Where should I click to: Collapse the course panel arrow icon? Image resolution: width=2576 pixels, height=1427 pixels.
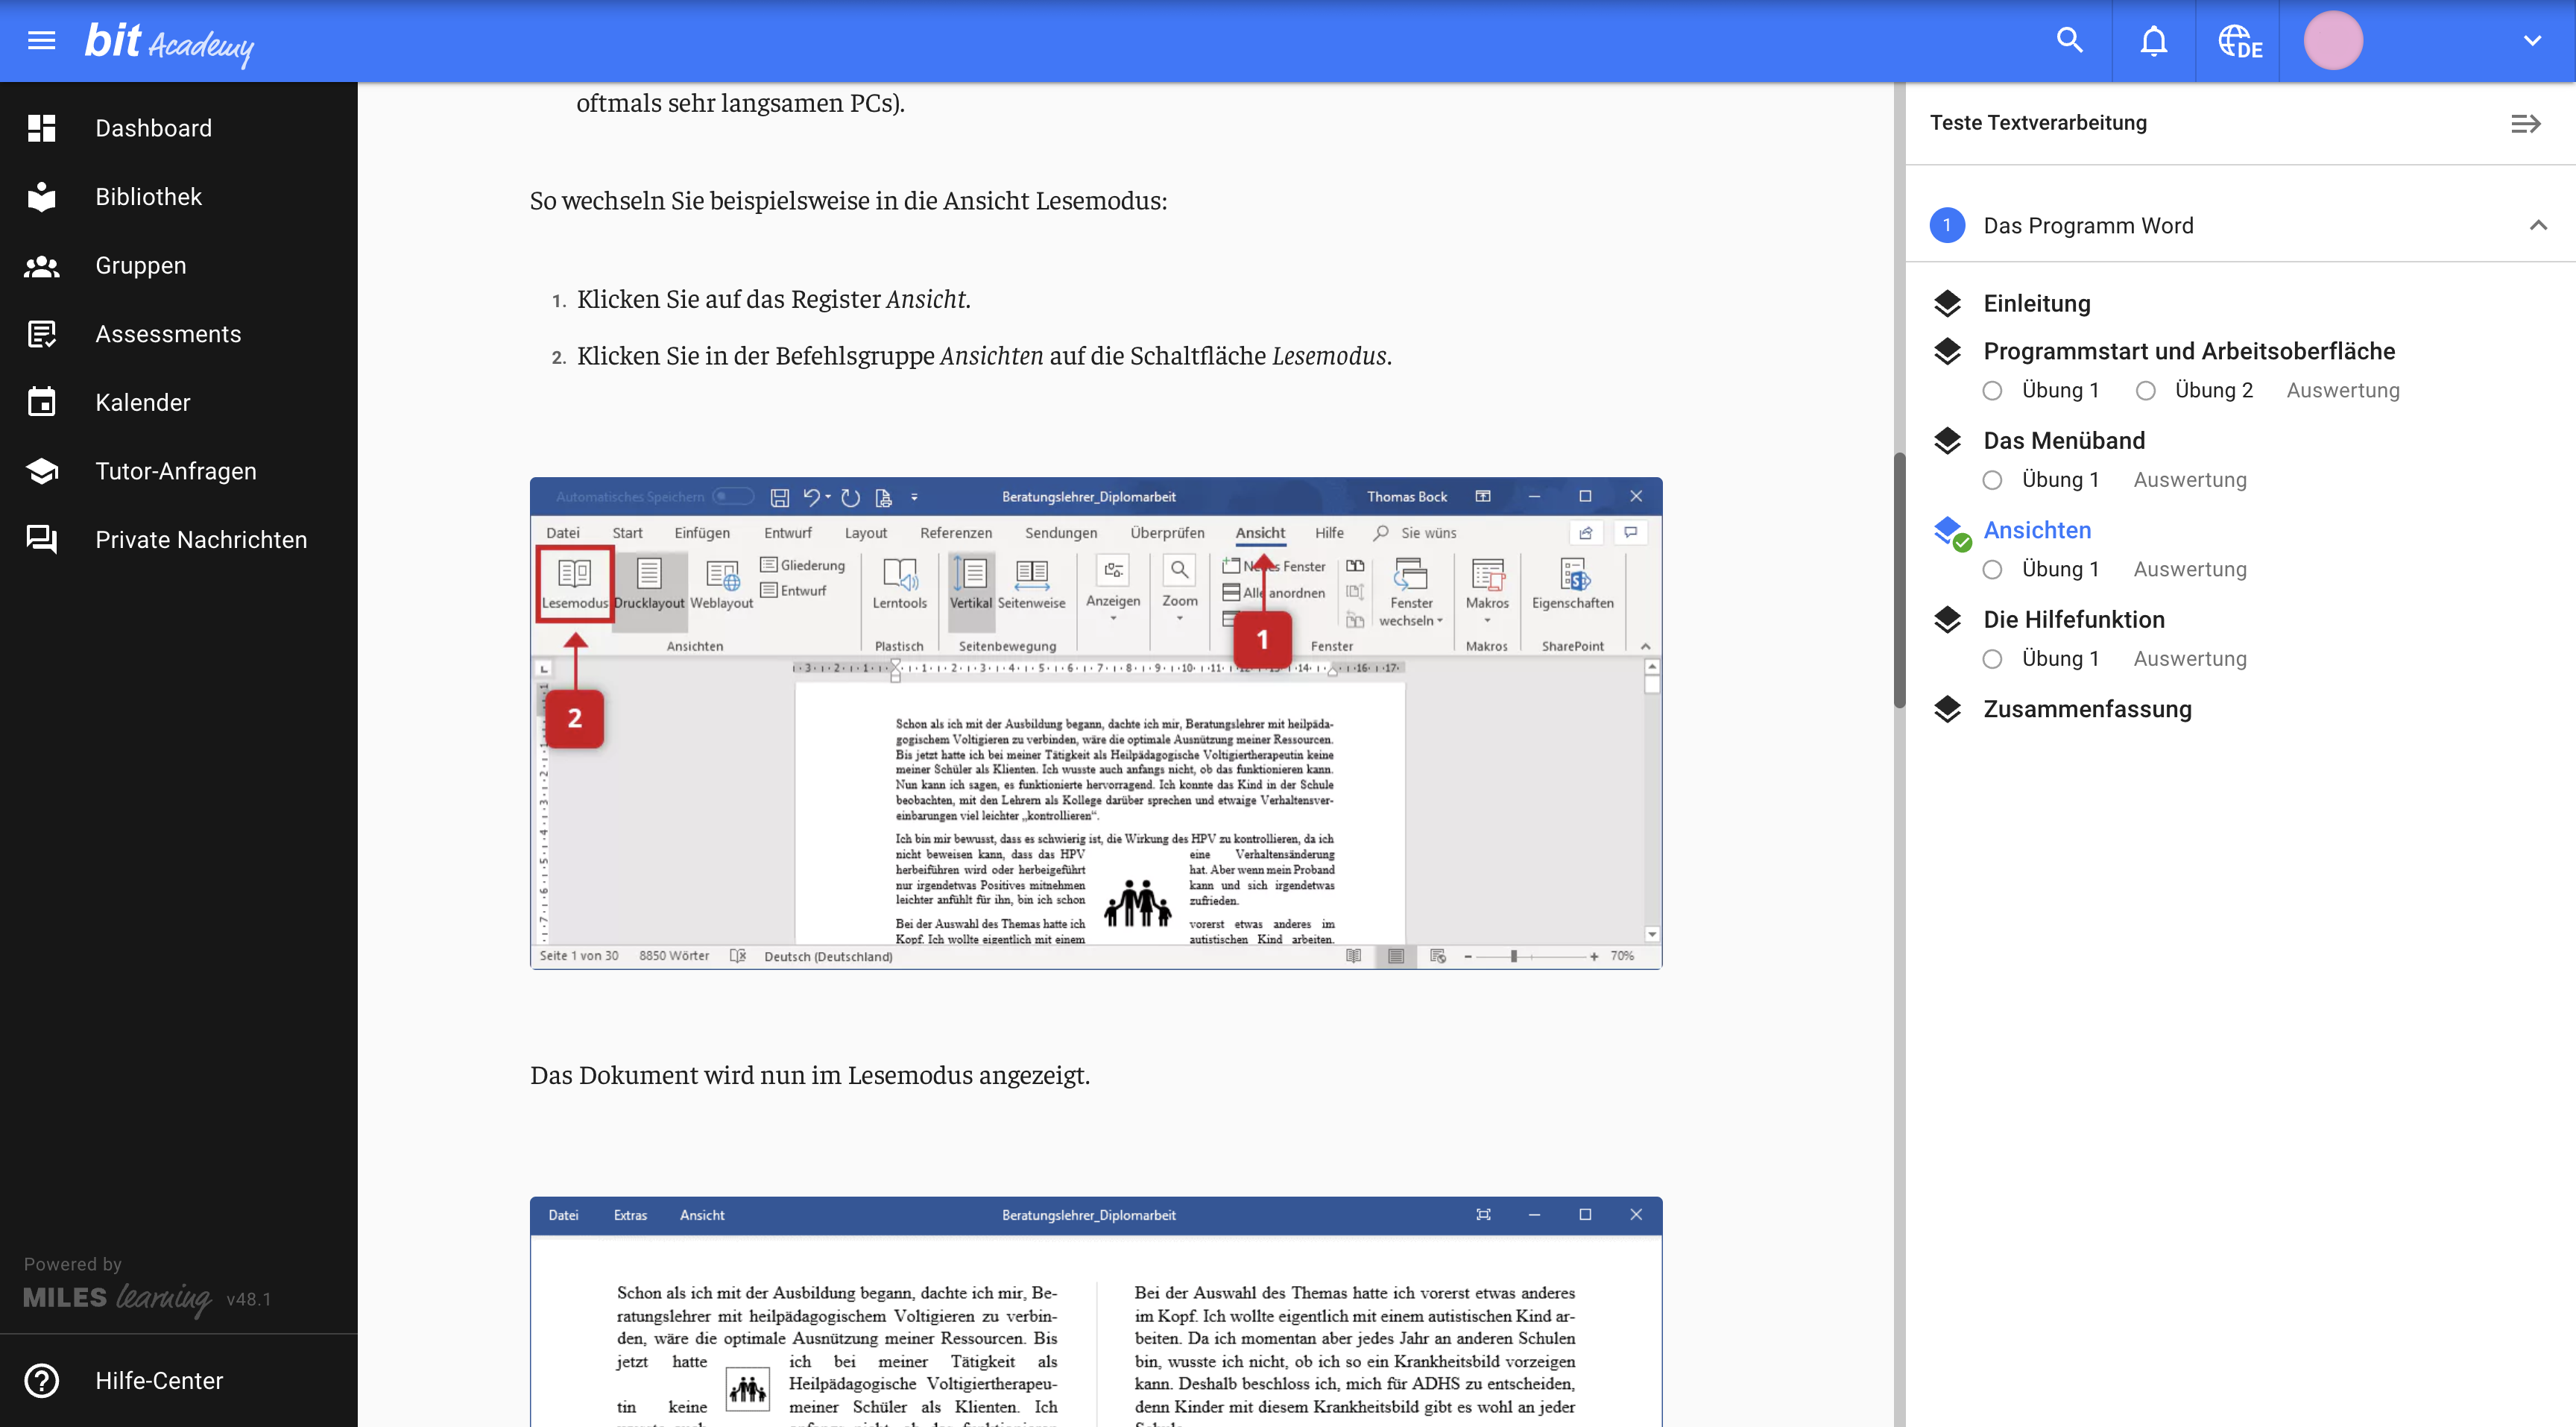click(x=2525, y=123)
